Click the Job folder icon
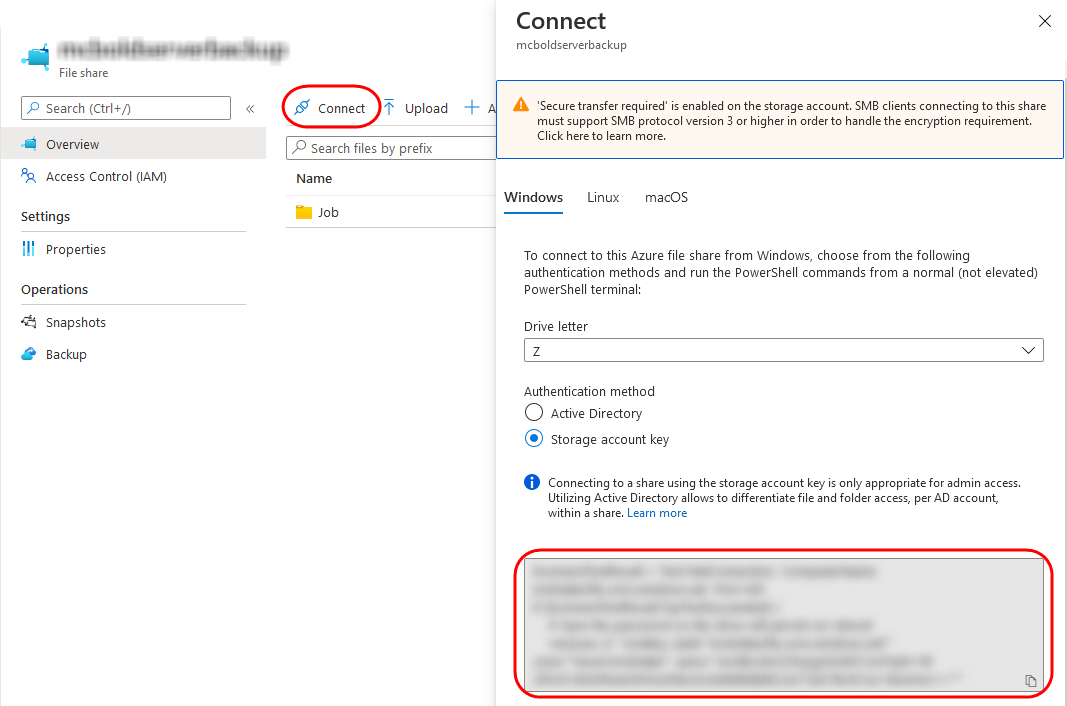Image resolution: width=1067 pixels, height=706 pixels. tap(303, 212)
